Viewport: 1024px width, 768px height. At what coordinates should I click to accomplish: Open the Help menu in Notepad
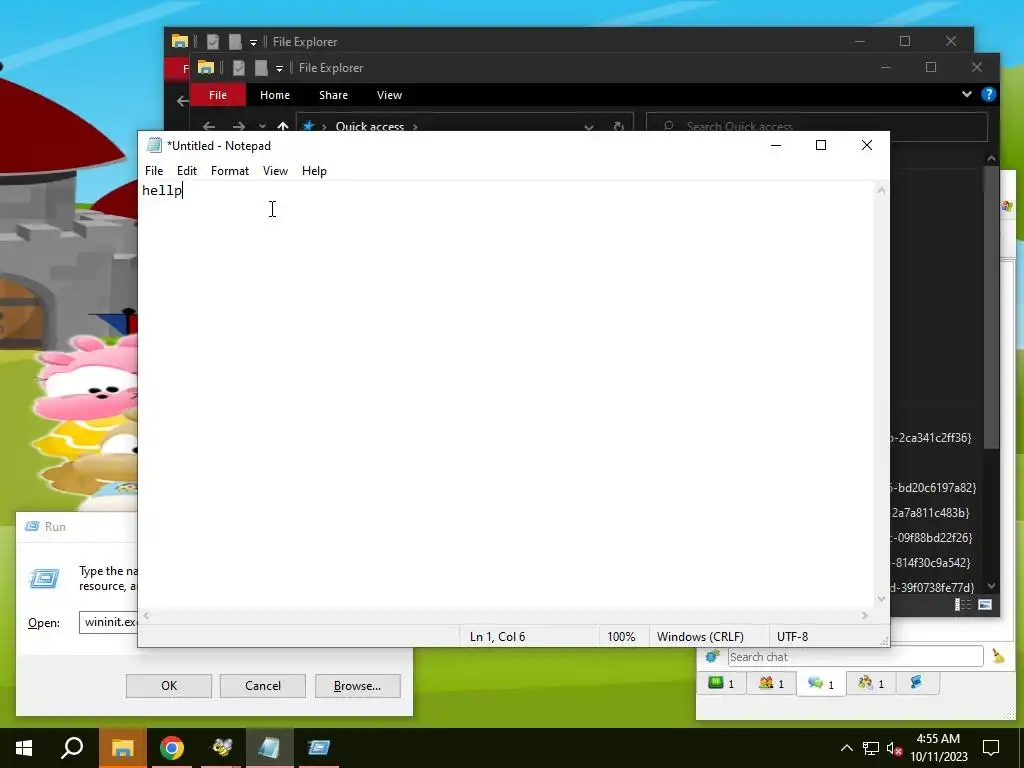[x=314, y=170]
